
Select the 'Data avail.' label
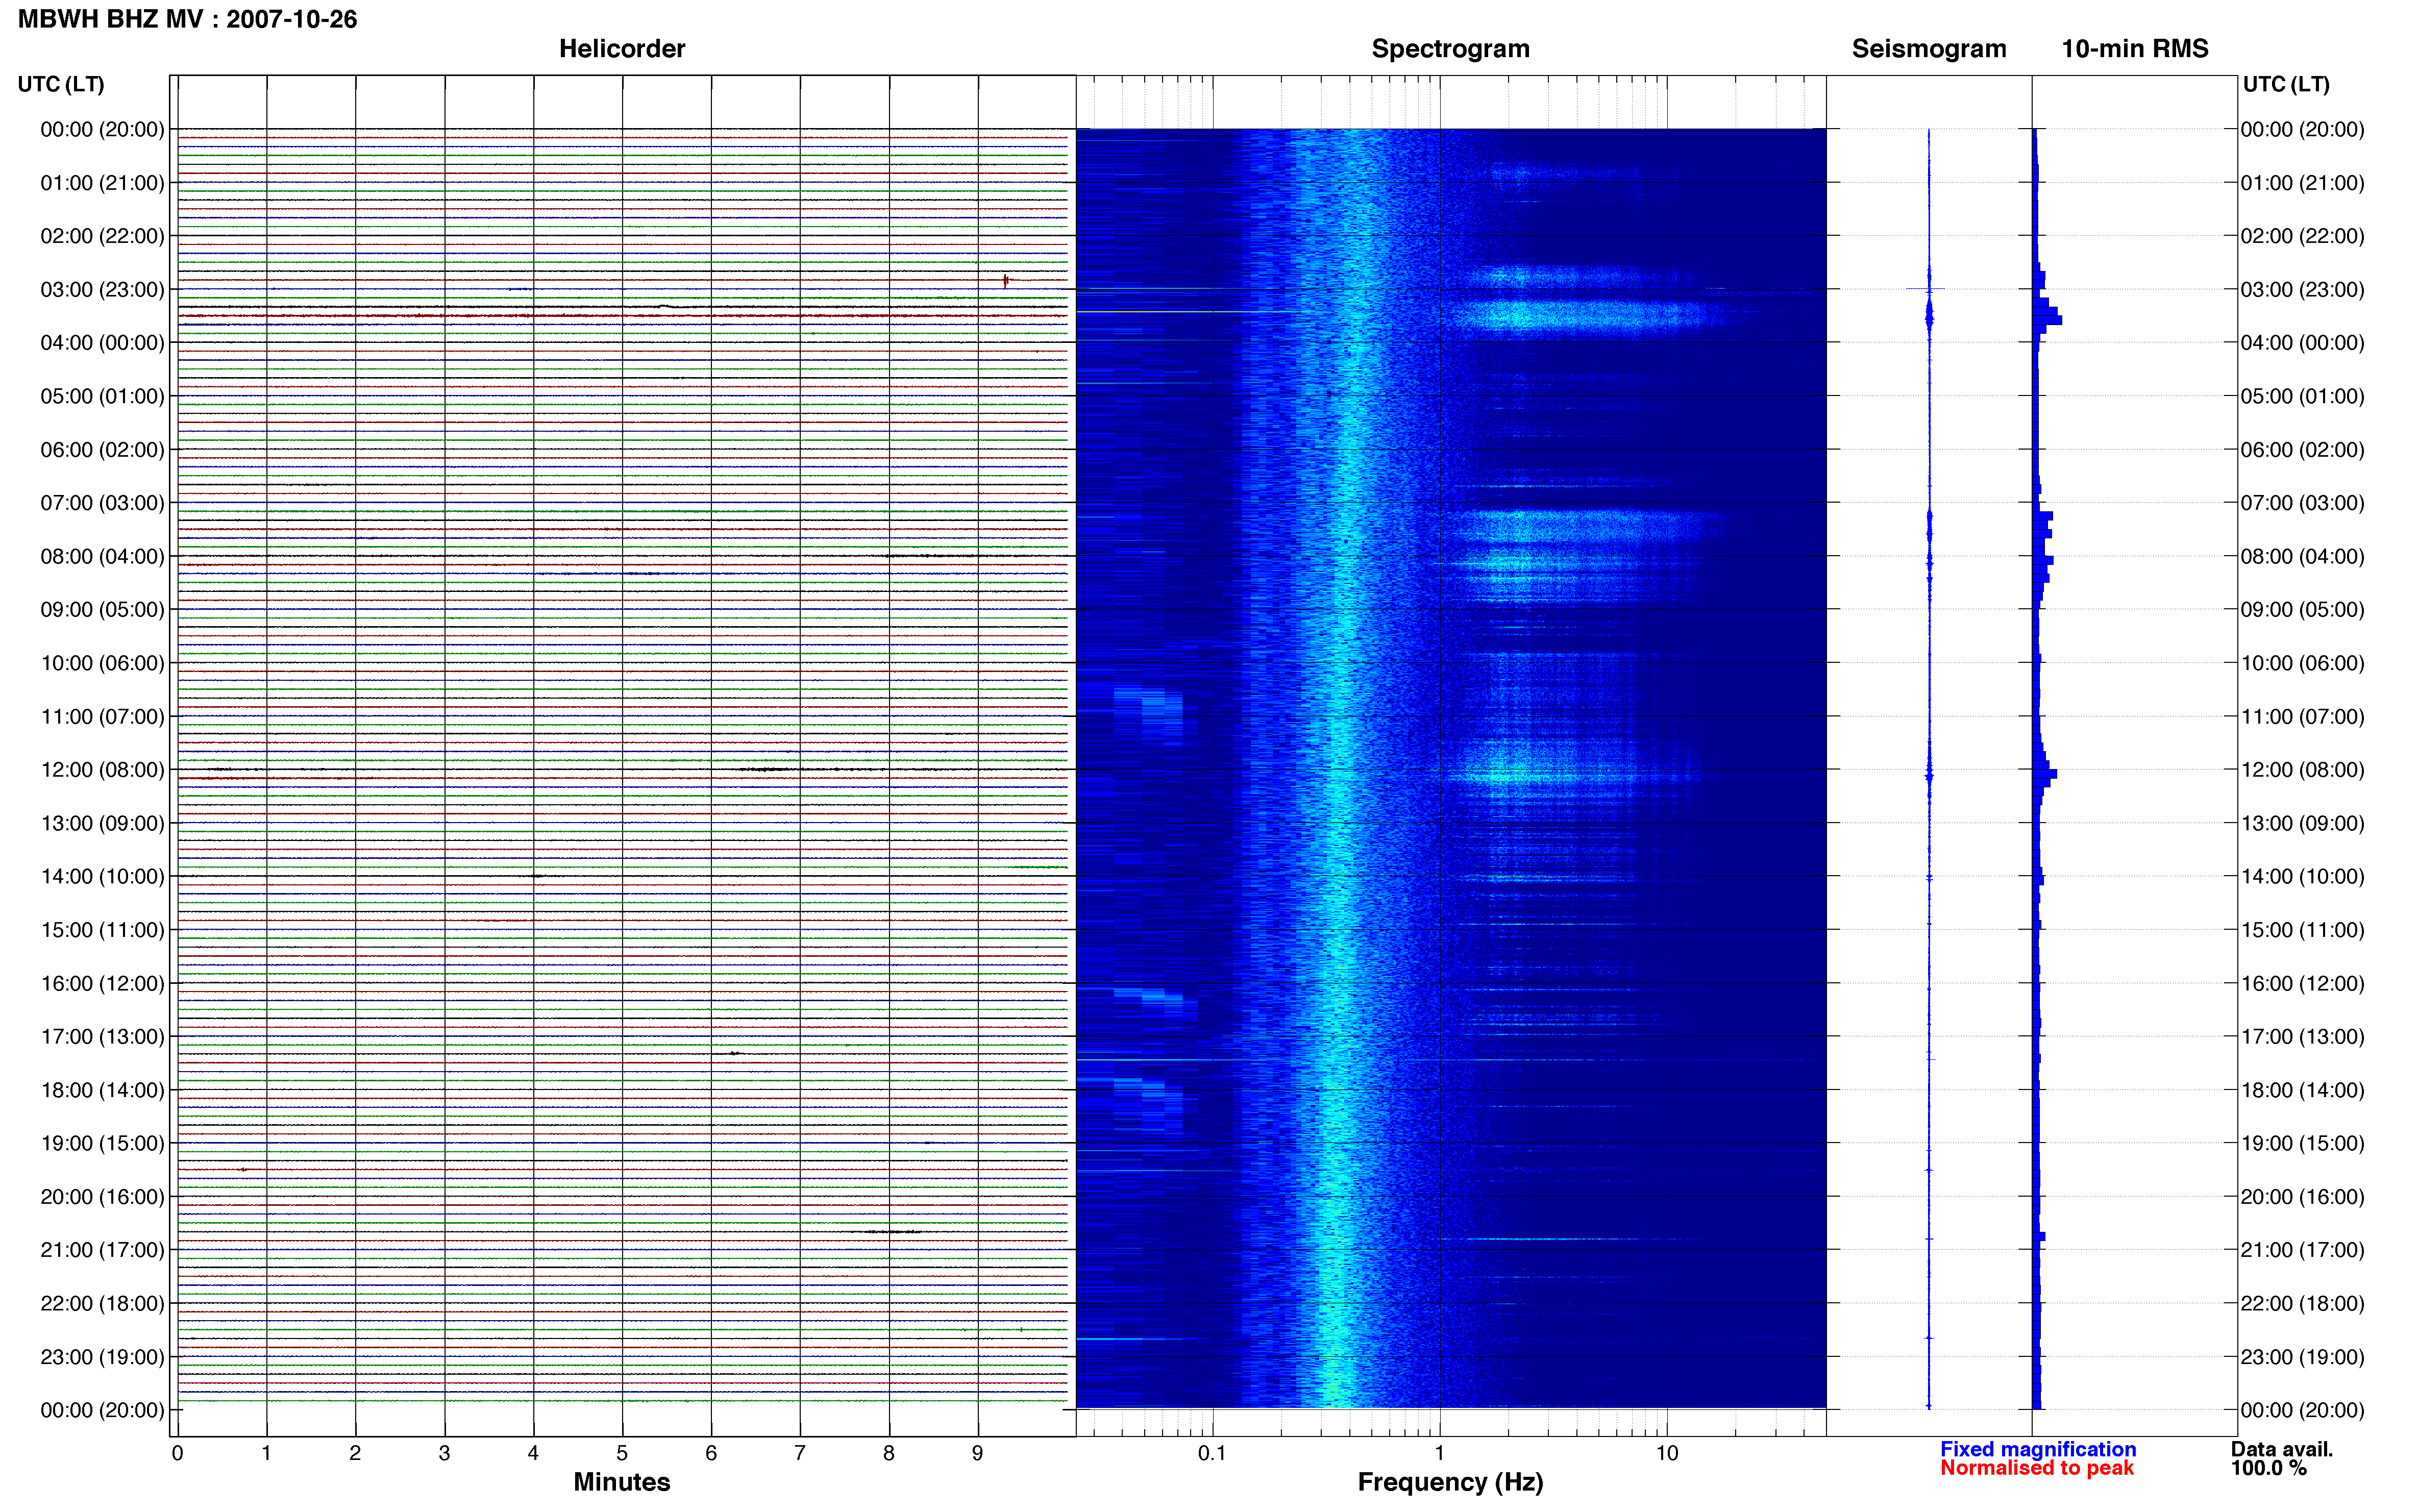[2281, 1450]
